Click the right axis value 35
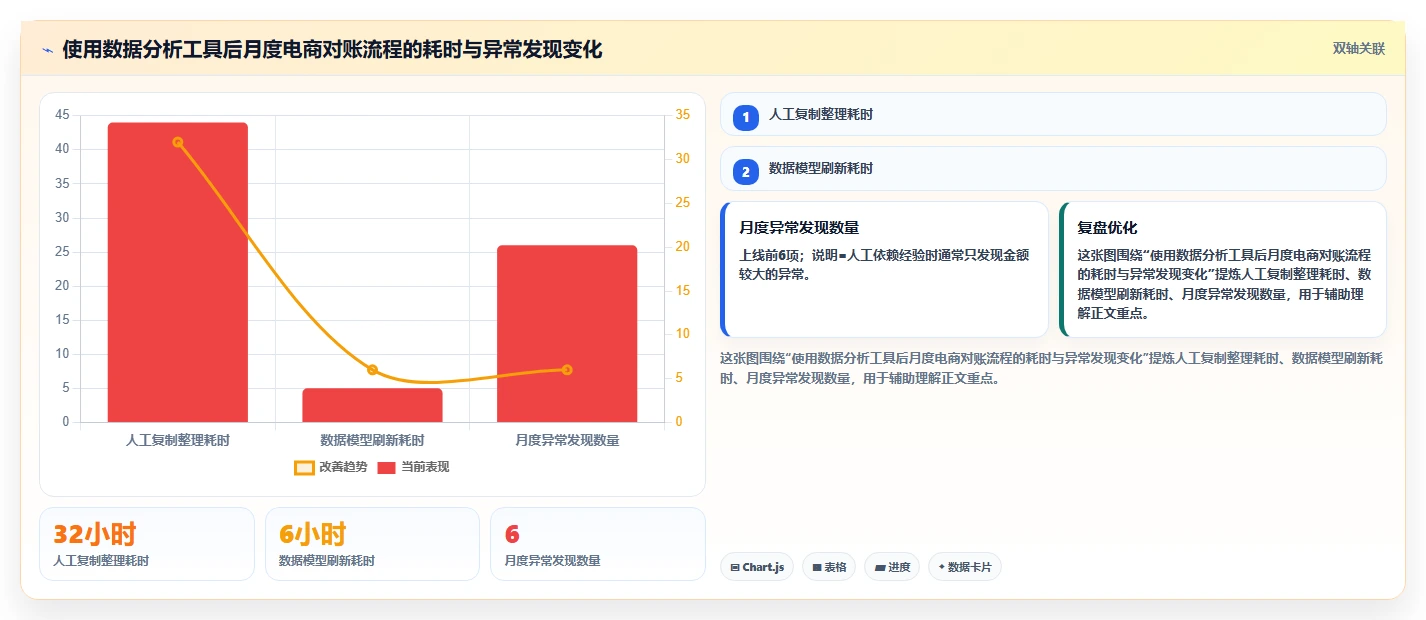The height and width of the screenshot is (620, 1426). 683,115
